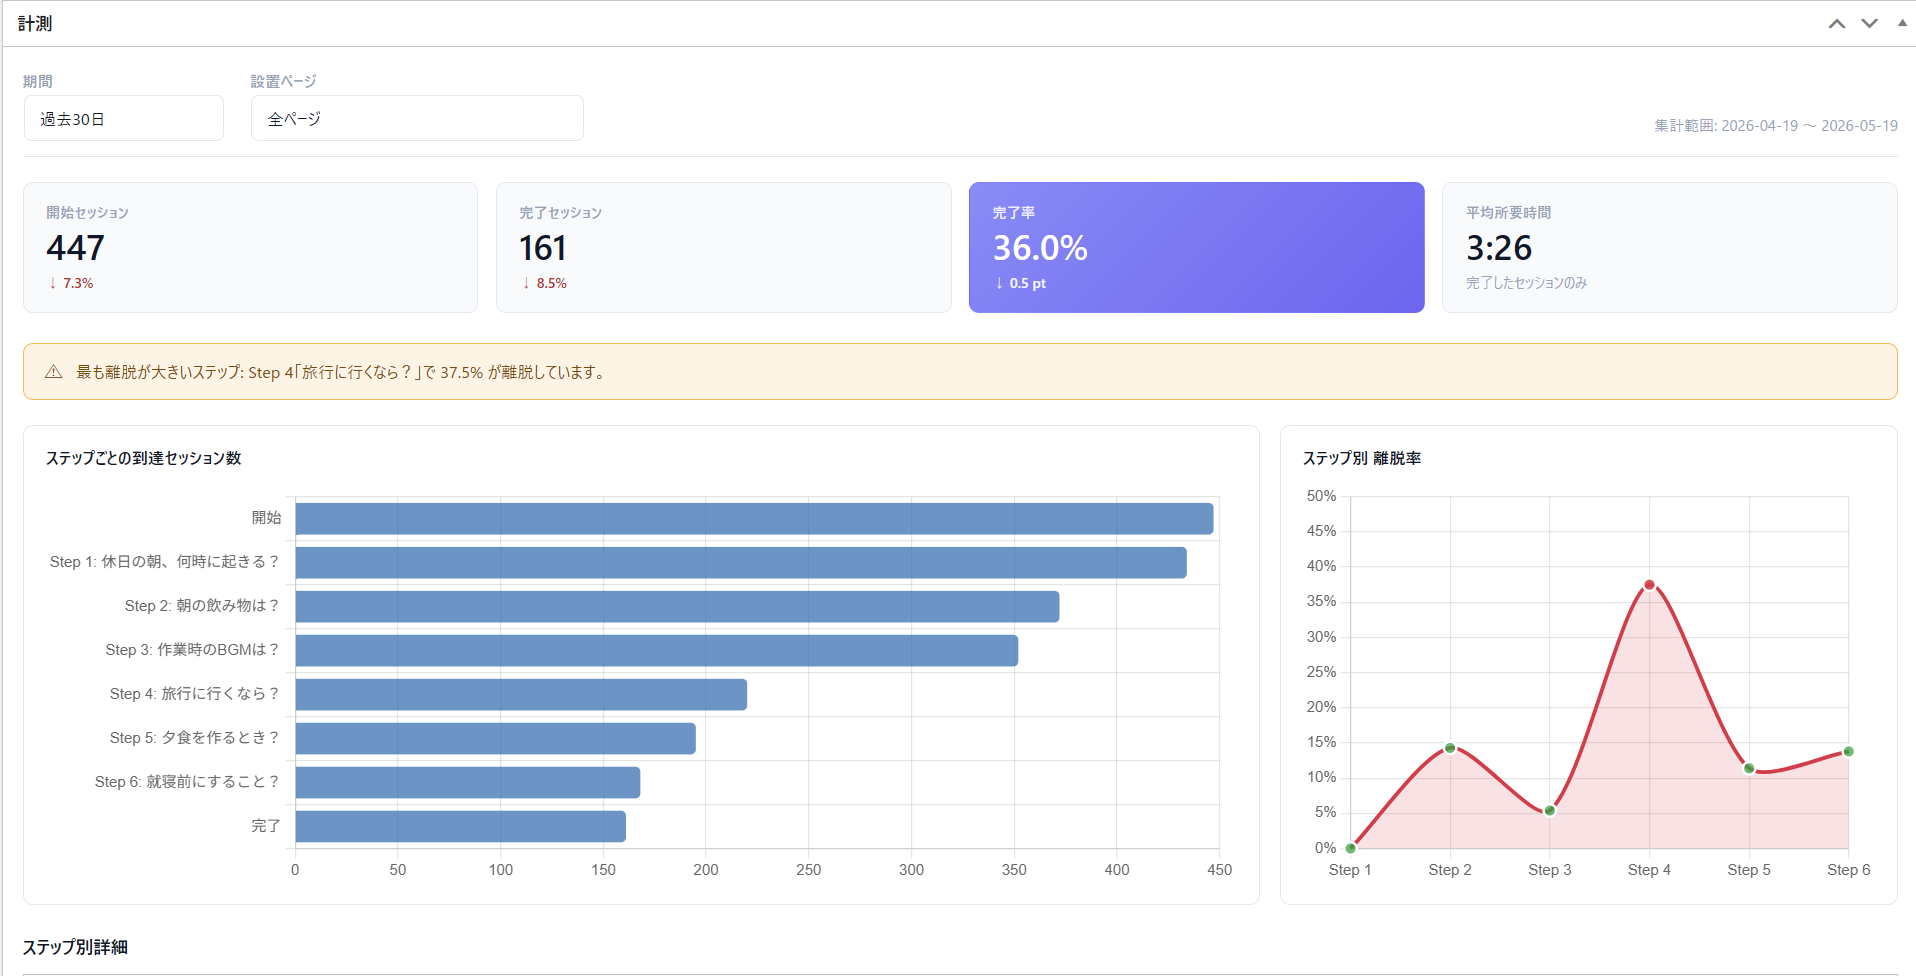1916x976 pixels.
Task: Click the red Step 4 peak point
Action: pos(1649,585)
